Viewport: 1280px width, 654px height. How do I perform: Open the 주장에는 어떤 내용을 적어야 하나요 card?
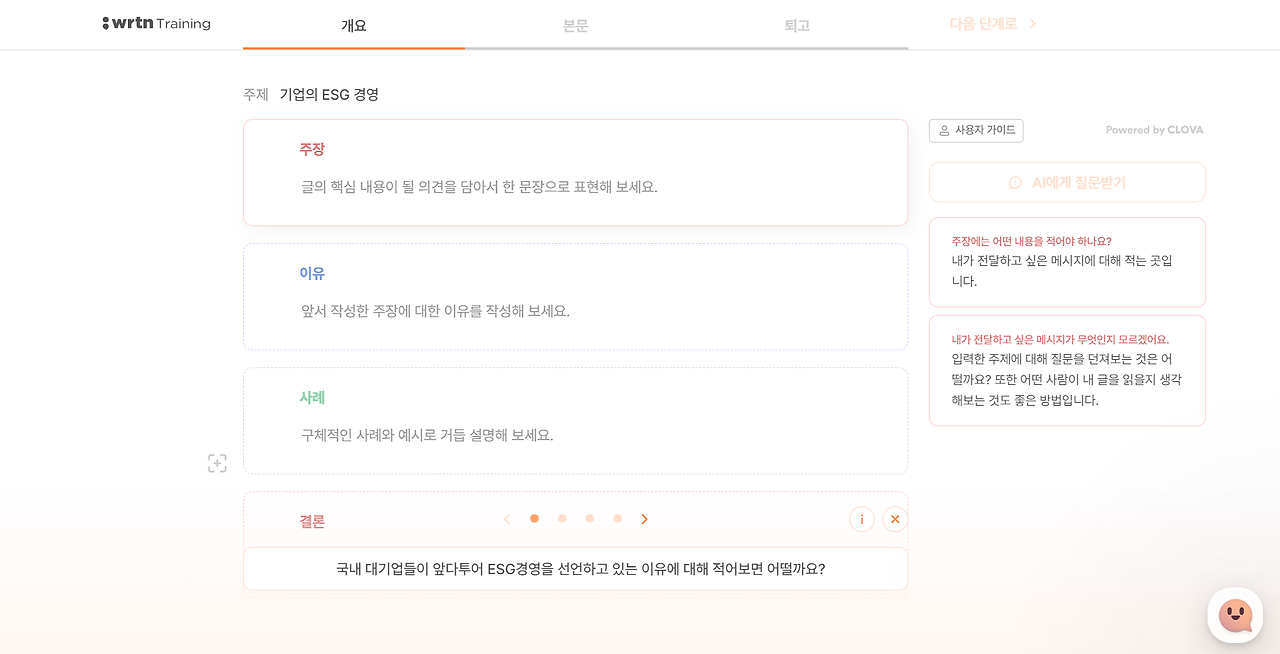(1067, 262)
